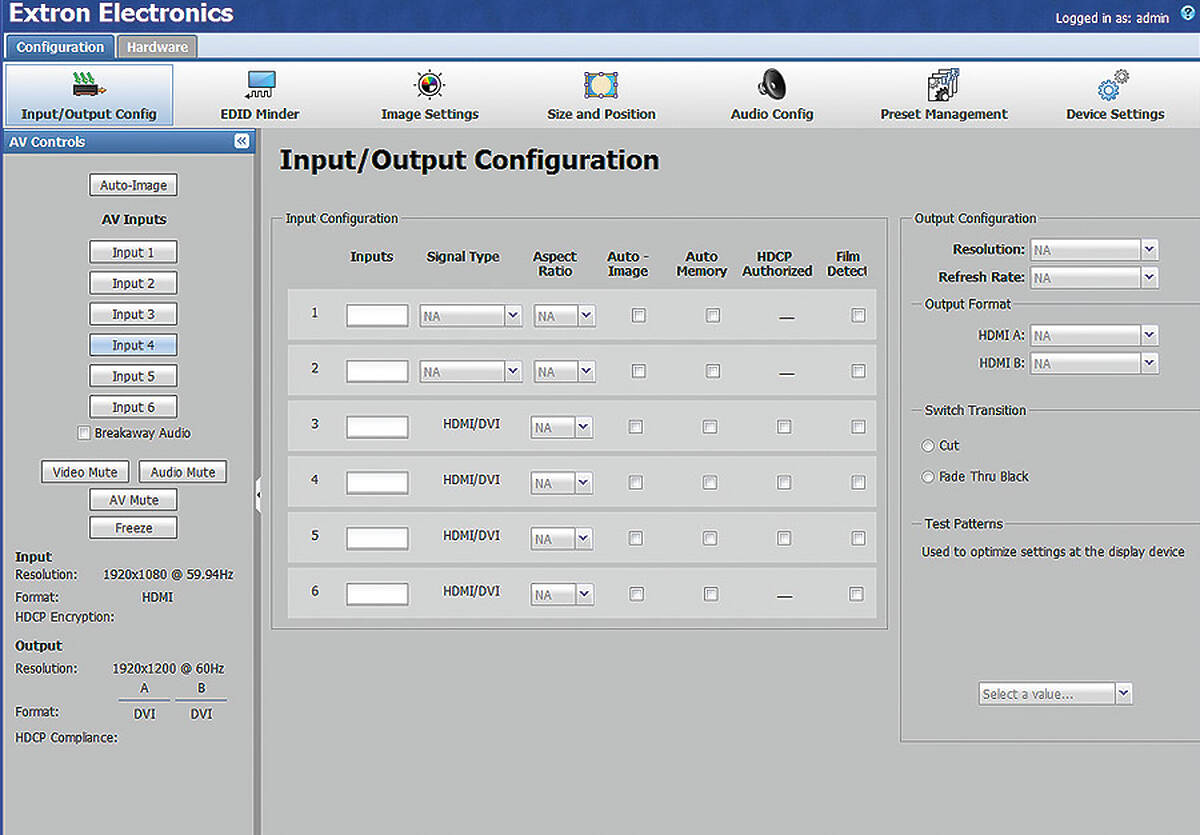Select Input 4 button

click(133, 345)
